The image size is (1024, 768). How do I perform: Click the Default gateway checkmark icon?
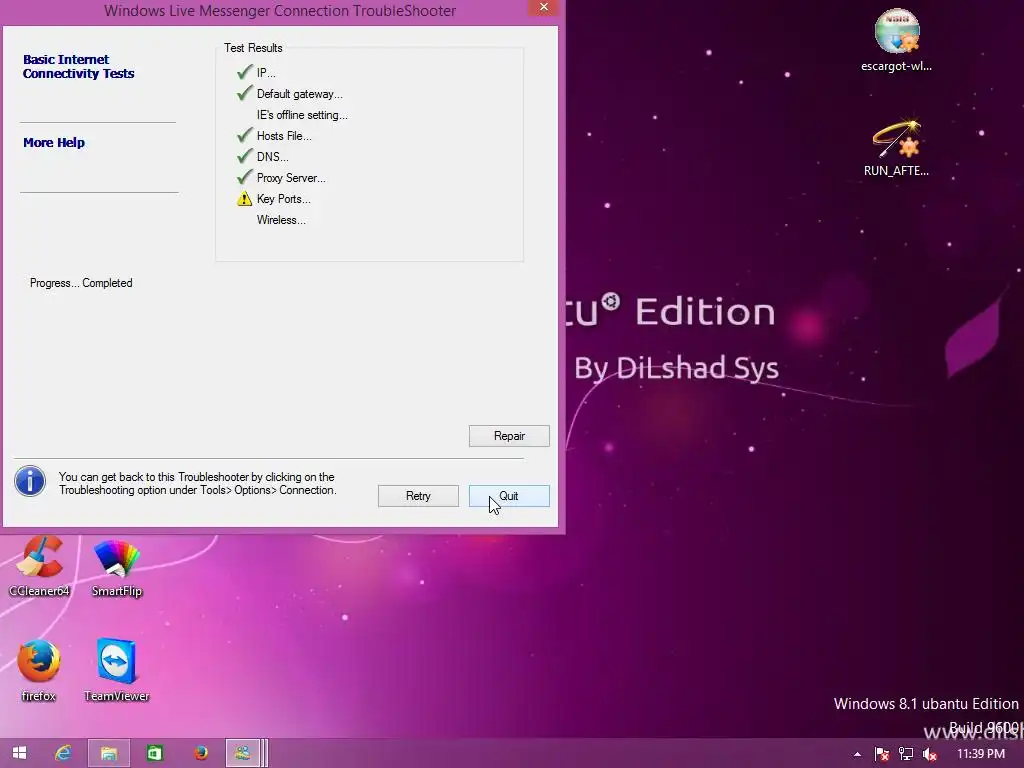[x=244, y=93]
